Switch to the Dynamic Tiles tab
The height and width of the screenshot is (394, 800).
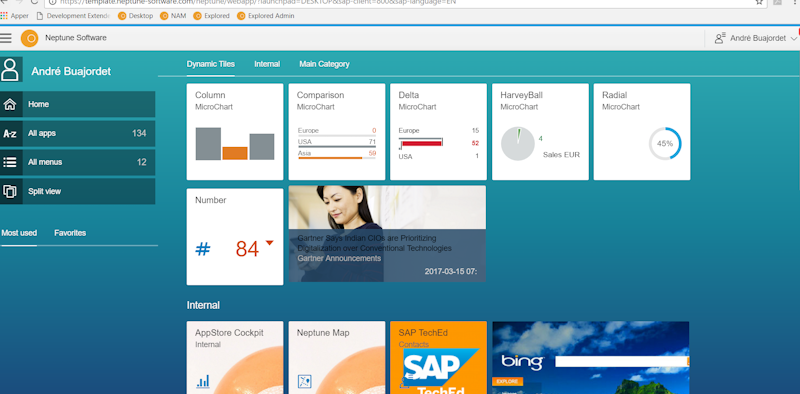pos(211,64)
